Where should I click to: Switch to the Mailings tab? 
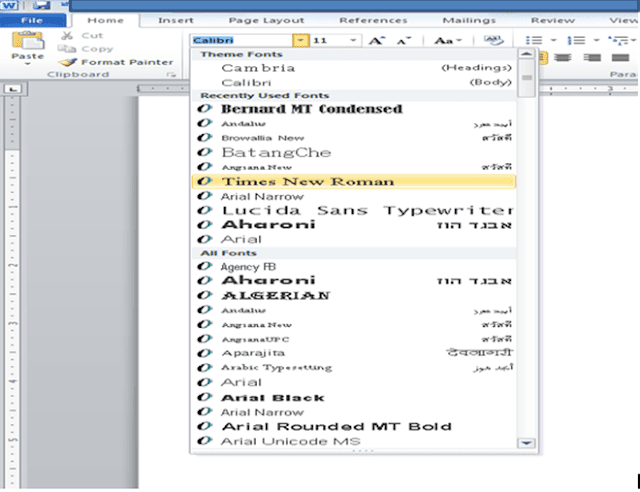[469, 20]
